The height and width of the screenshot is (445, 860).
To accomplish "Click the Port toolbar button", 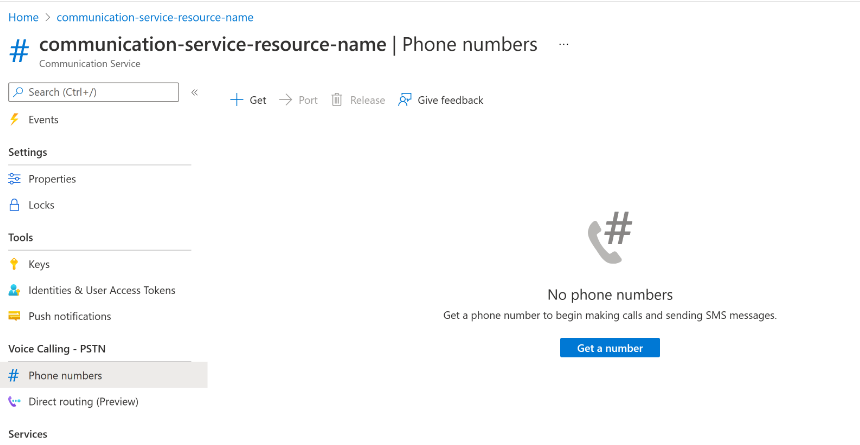I will 299,100.
